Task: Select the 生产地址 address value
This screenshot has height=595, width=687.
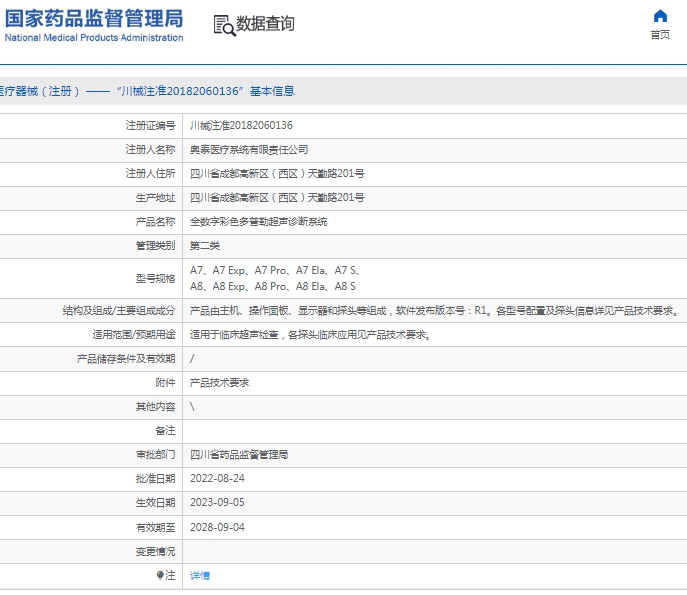Action: (277, 198)
